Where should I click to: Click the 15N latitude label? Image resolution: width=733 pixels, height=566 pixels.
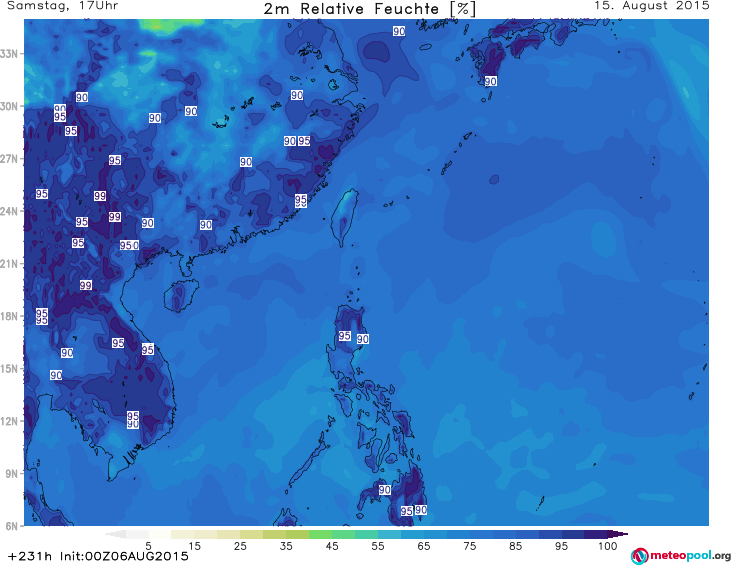pyautogui.click(x=9, y=369)
